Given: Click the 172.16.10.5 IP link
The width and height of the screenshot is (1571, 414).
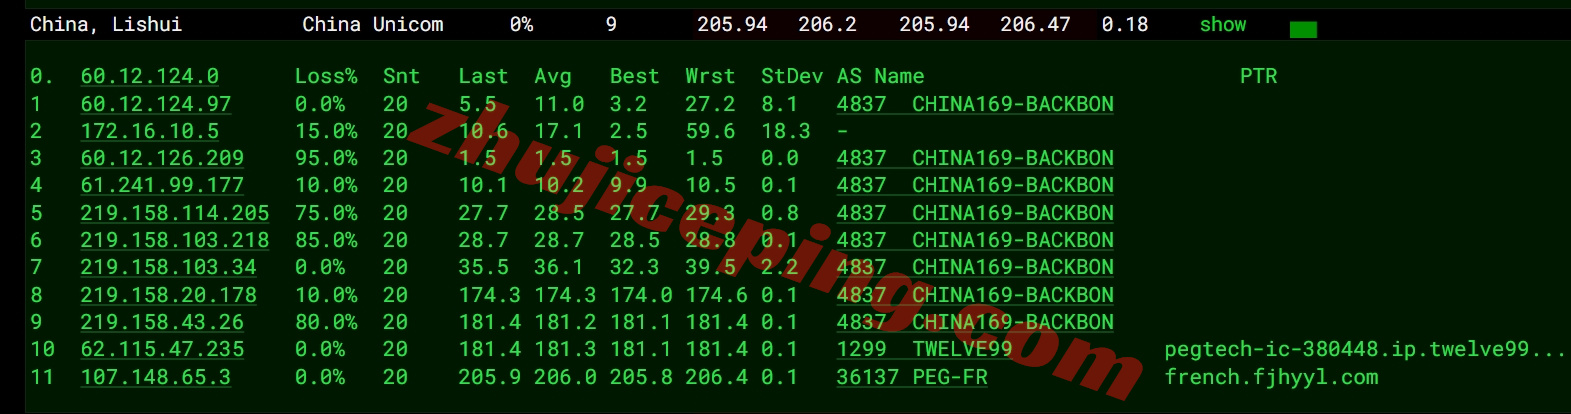Looking at the screenshot, I should [149, 131].
